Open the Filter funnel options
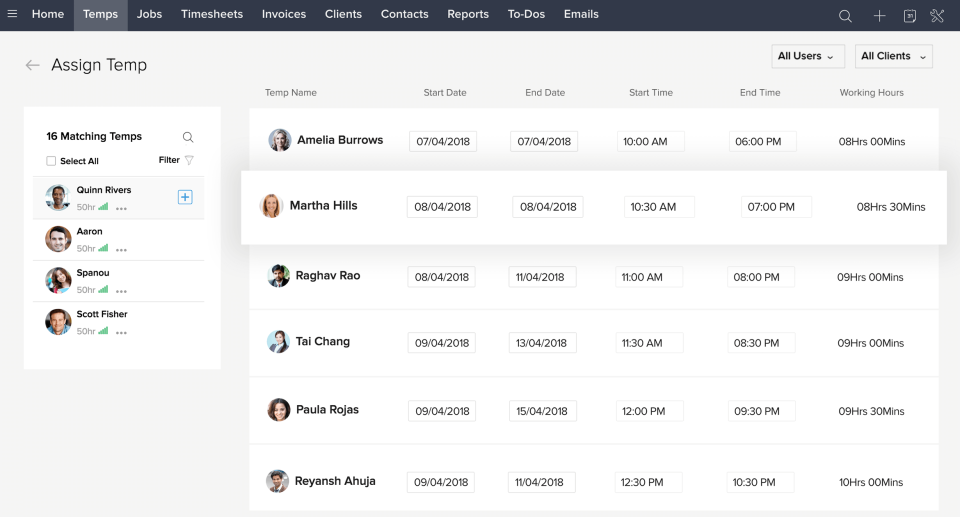The height and width of the screenshot is (517, 960). click(189, 160)
